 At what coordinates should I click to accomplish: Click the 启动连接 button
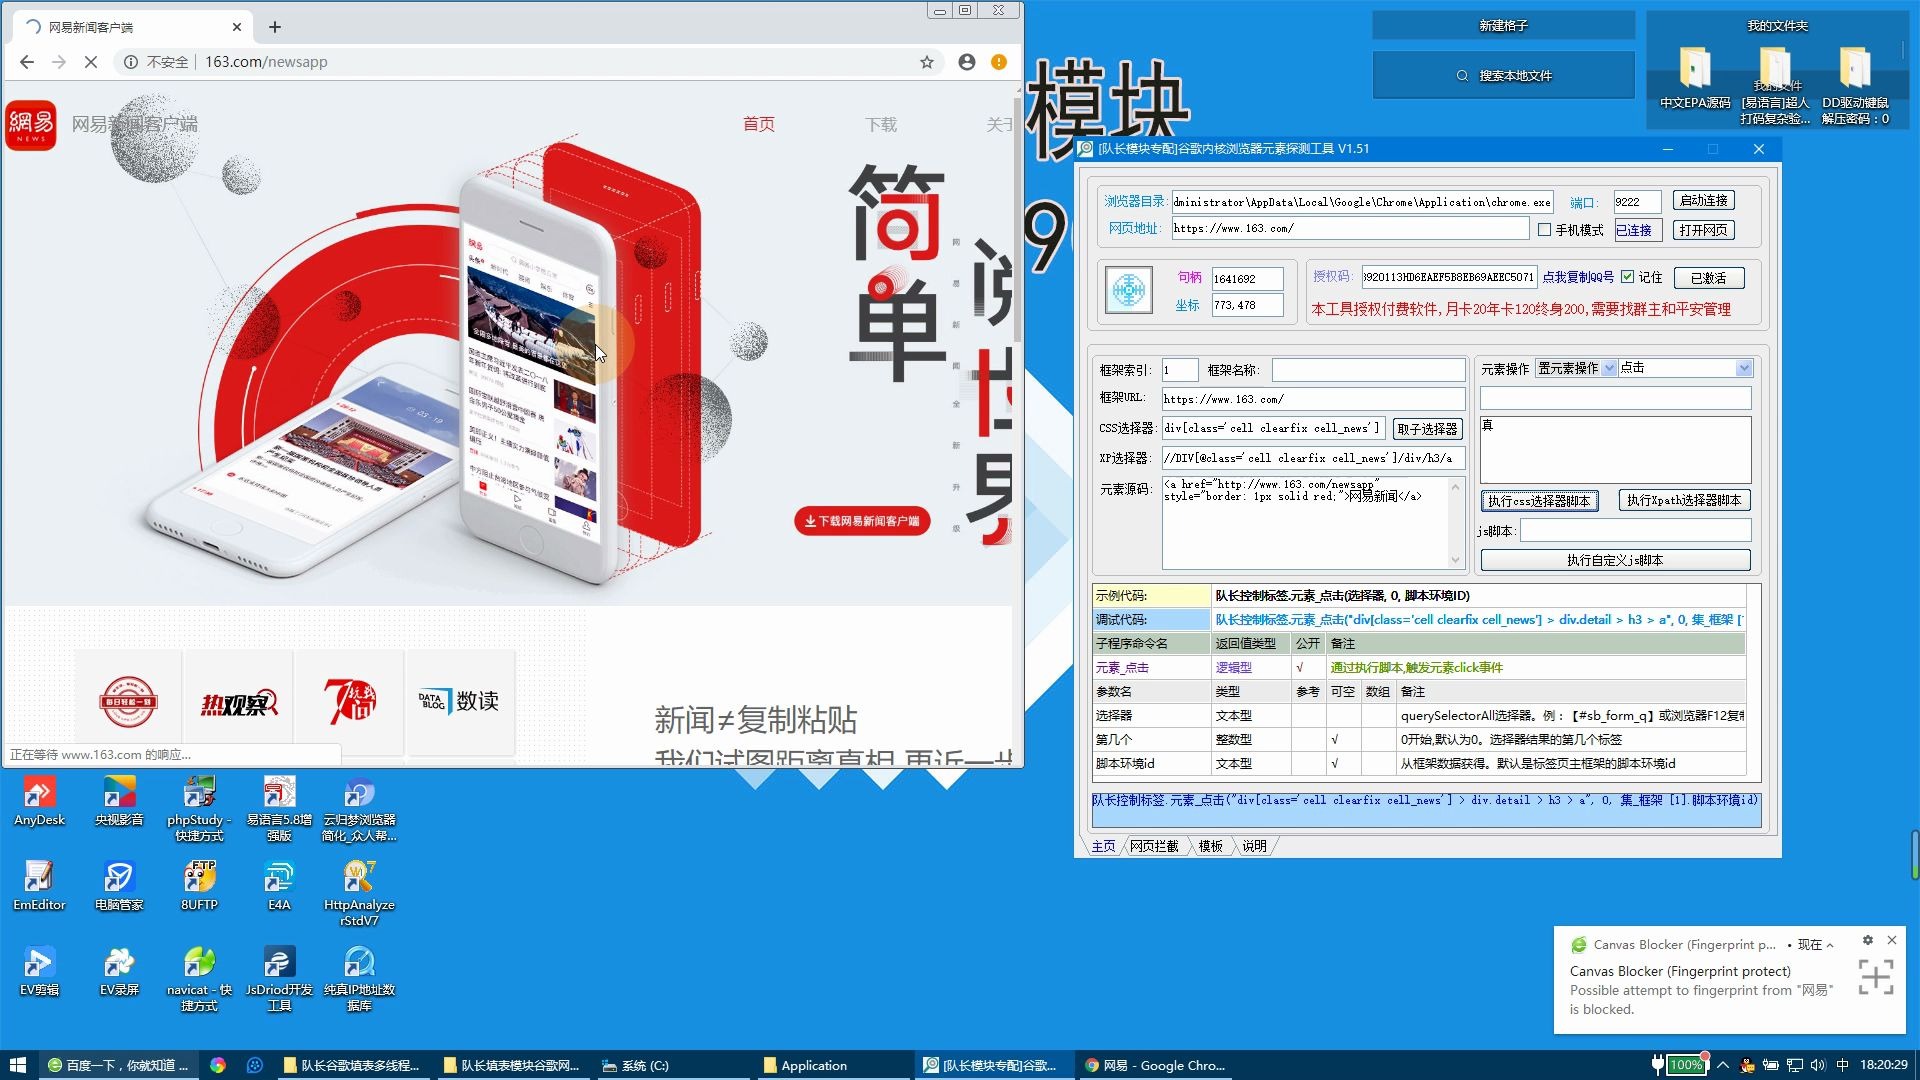(1704, 200)
